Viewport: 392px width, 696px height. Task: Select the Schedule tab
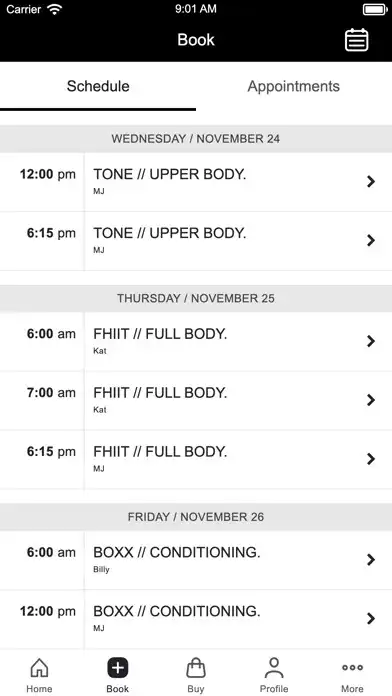(98, 86)
